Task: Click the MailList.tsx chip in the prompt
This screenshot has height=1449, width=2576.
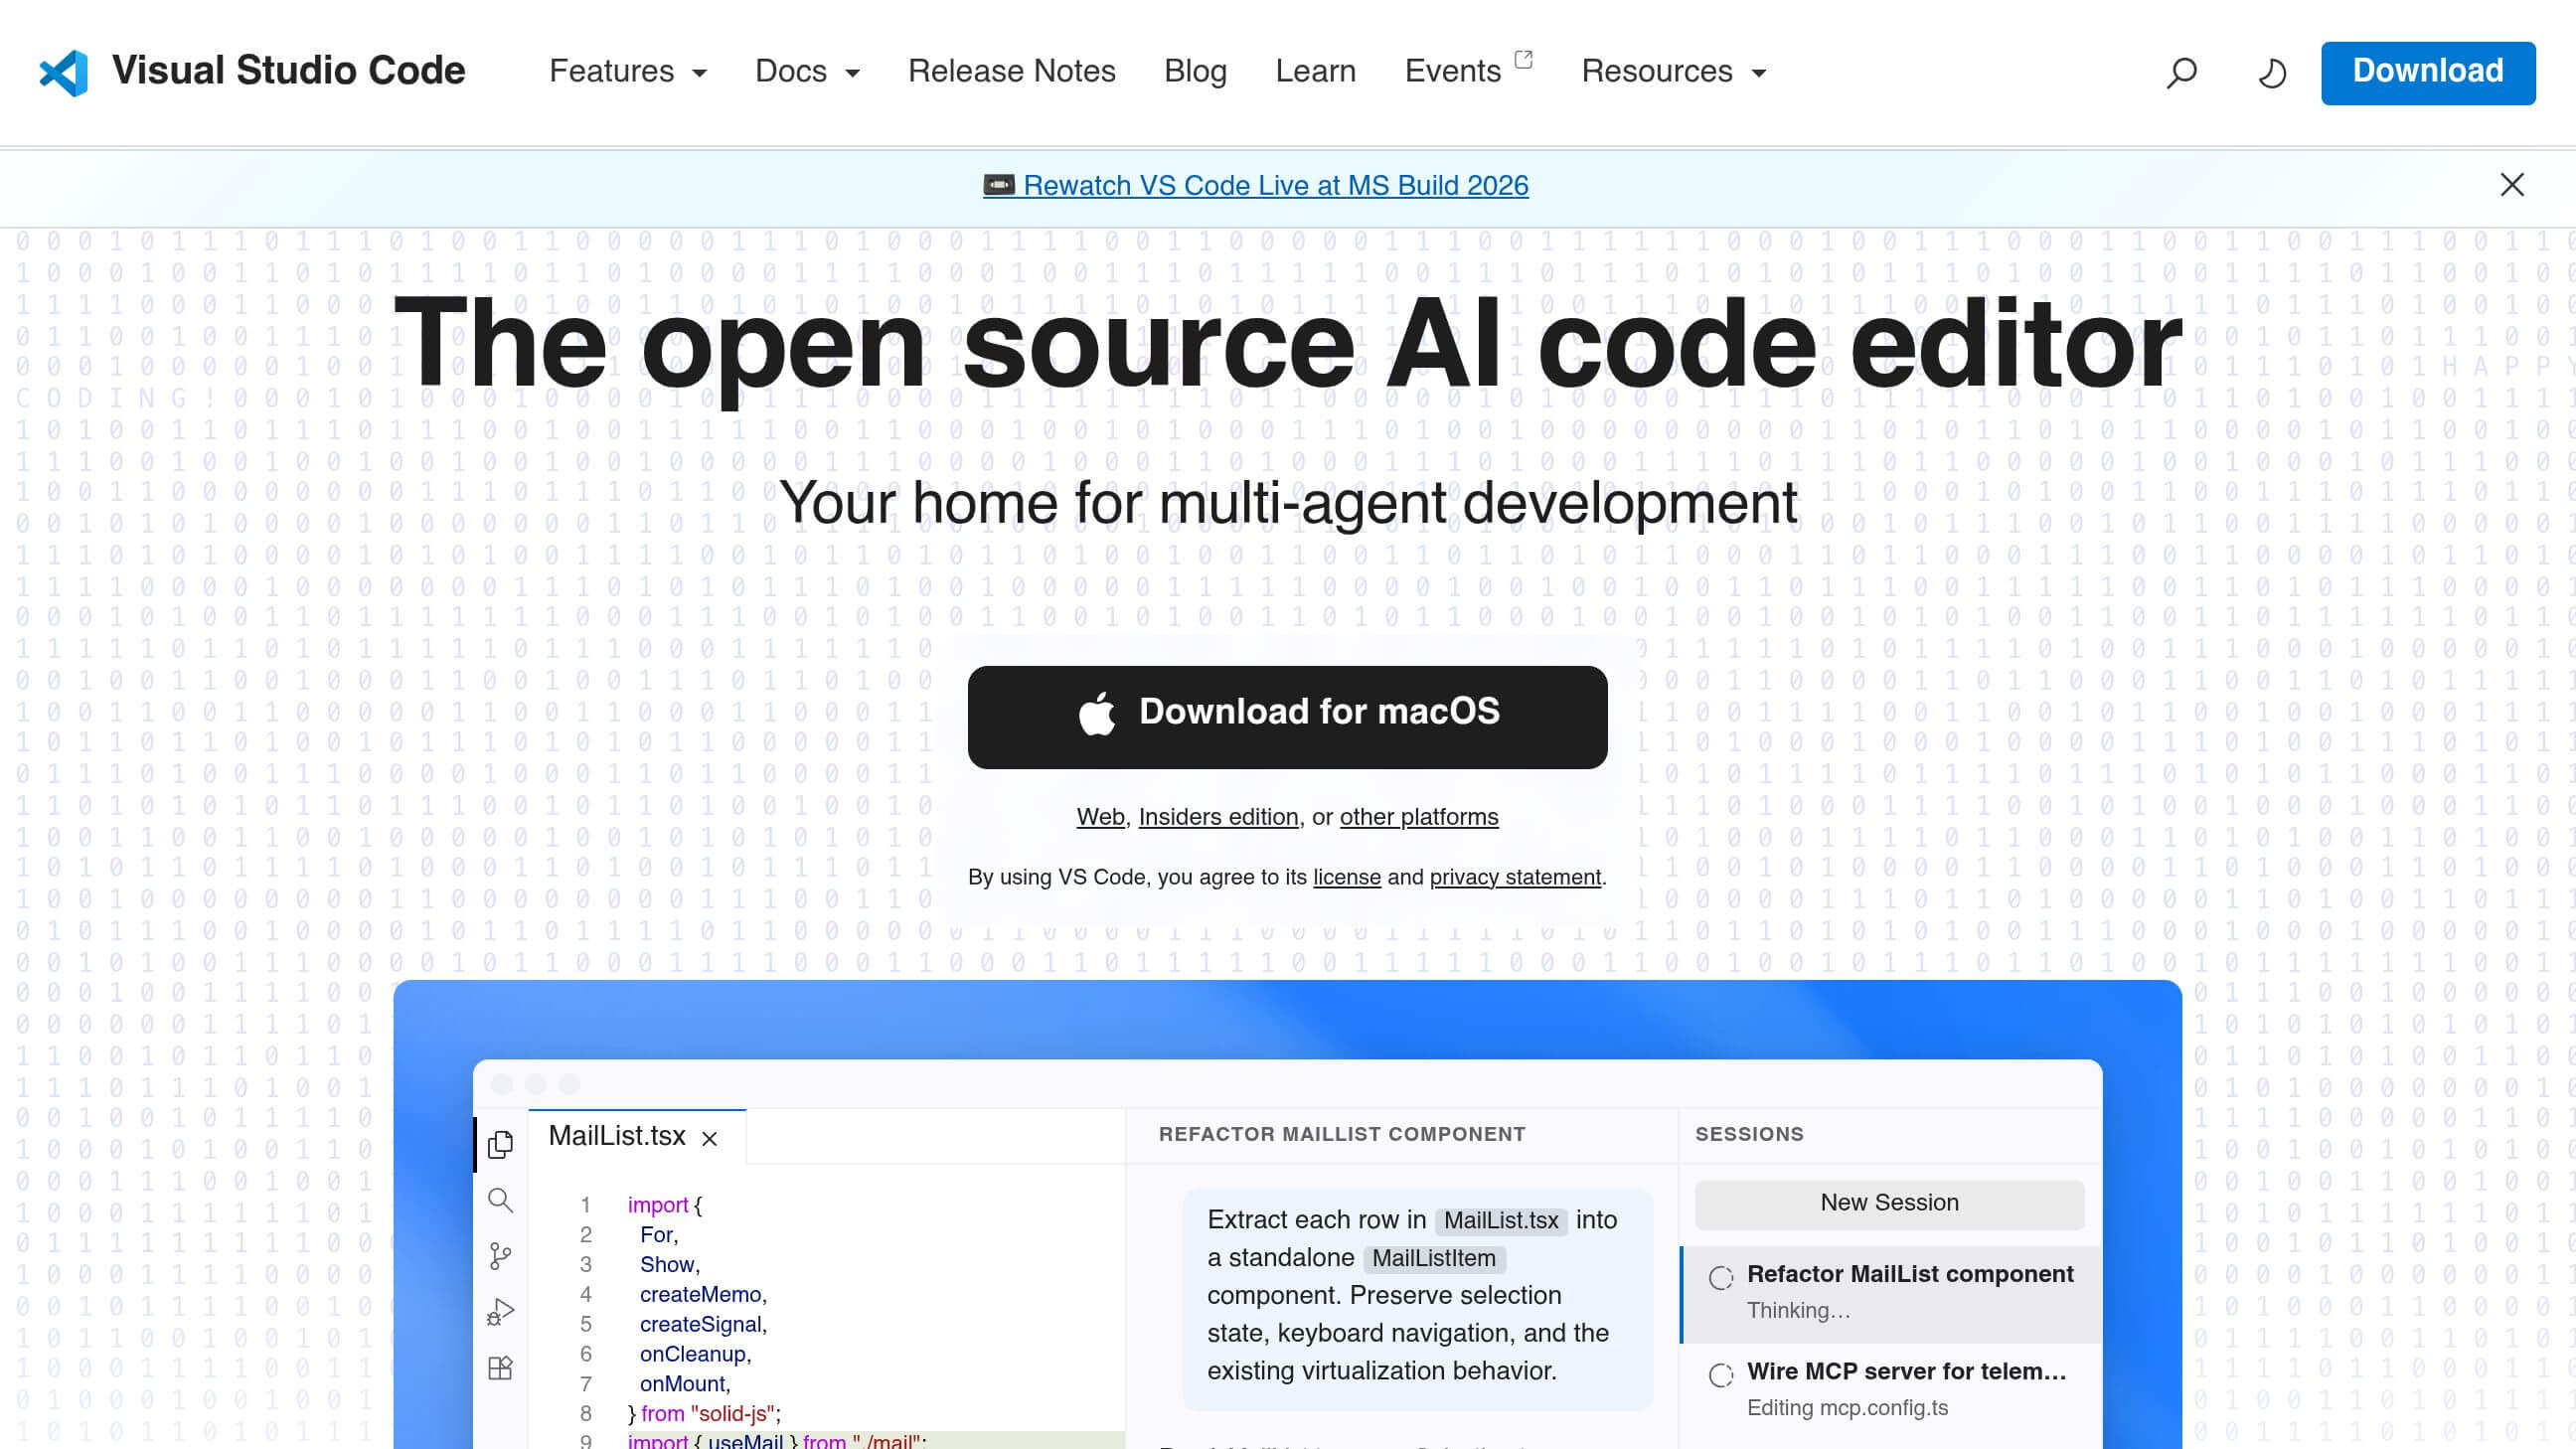Action: [1500, 1221]
